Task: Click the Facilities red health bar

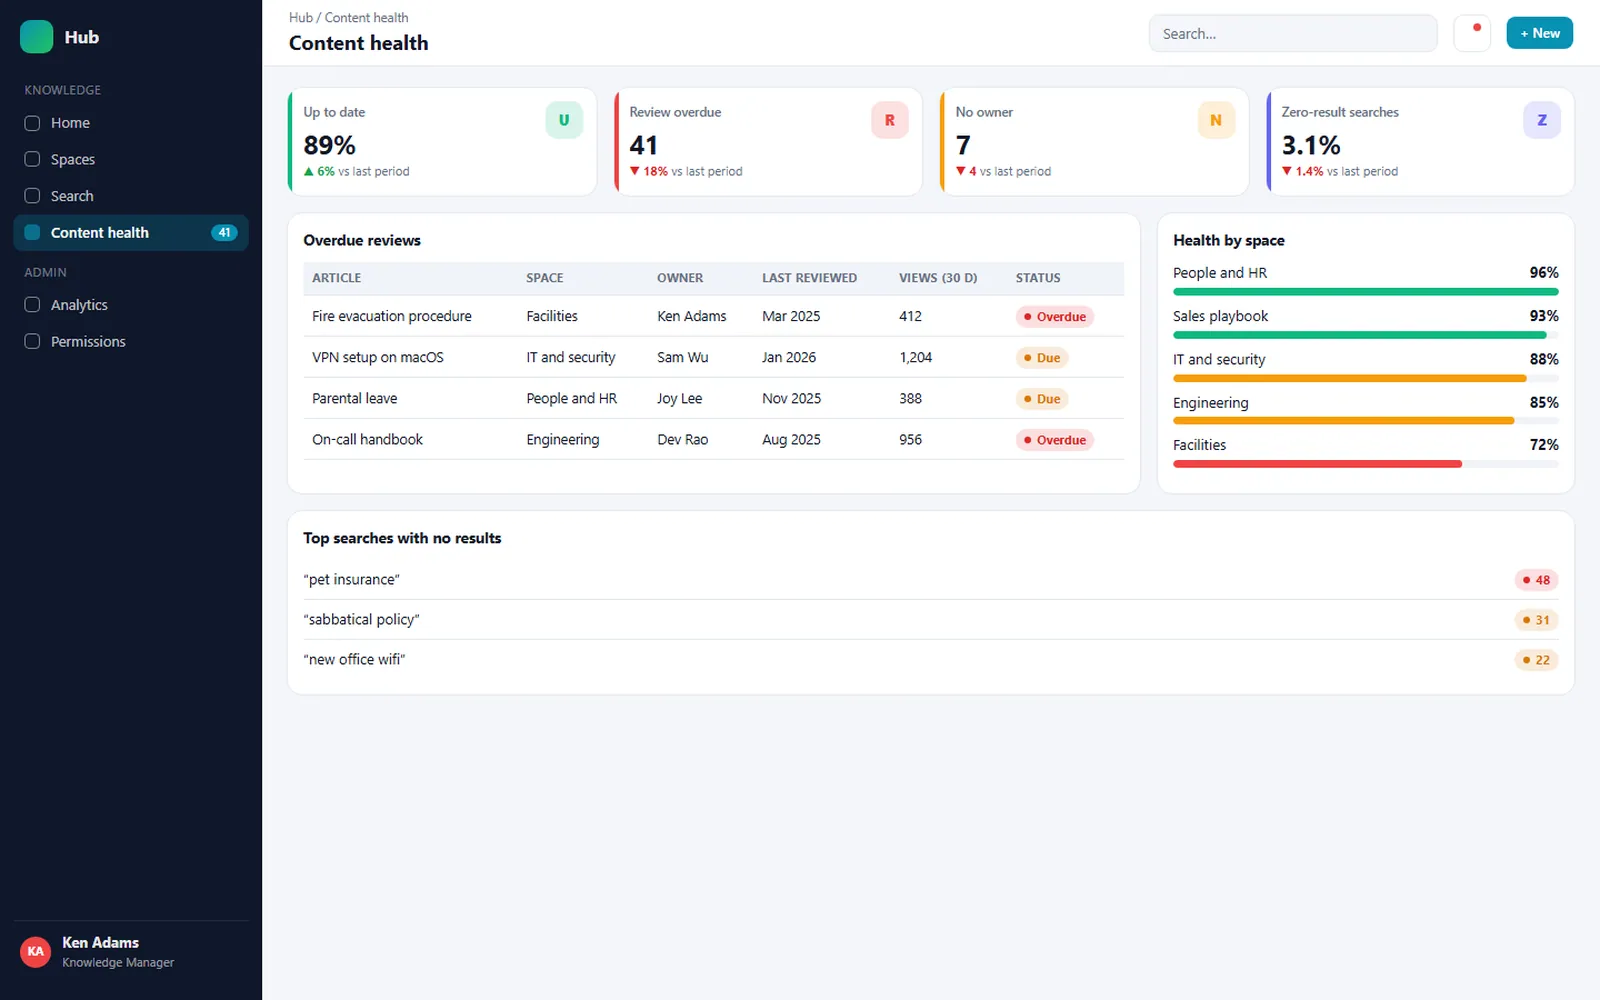Action: (x=1317, y=464)
